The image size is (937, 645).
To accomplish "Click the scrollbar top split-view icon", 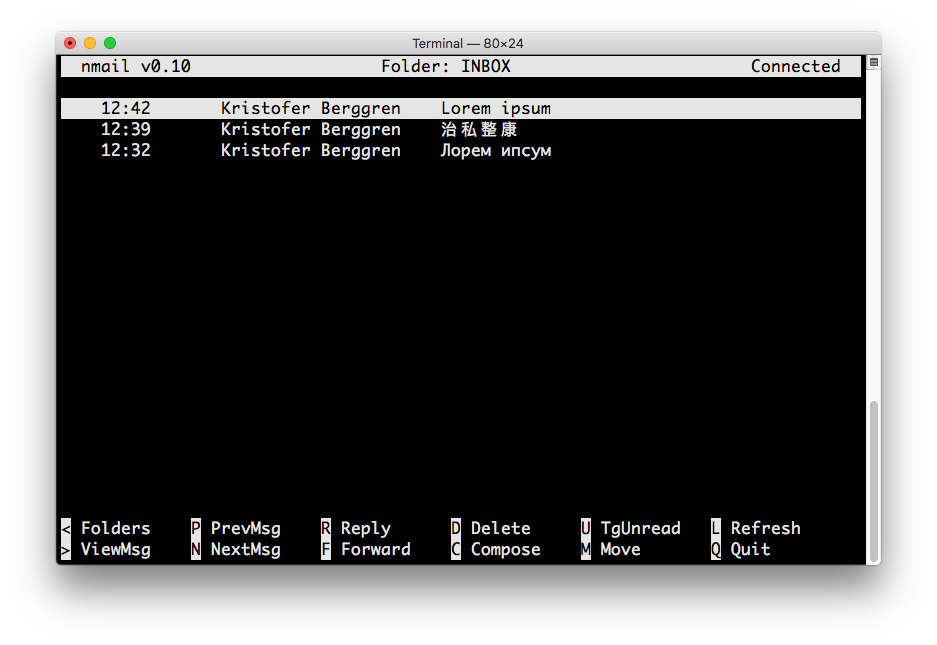I will (874, 62).
